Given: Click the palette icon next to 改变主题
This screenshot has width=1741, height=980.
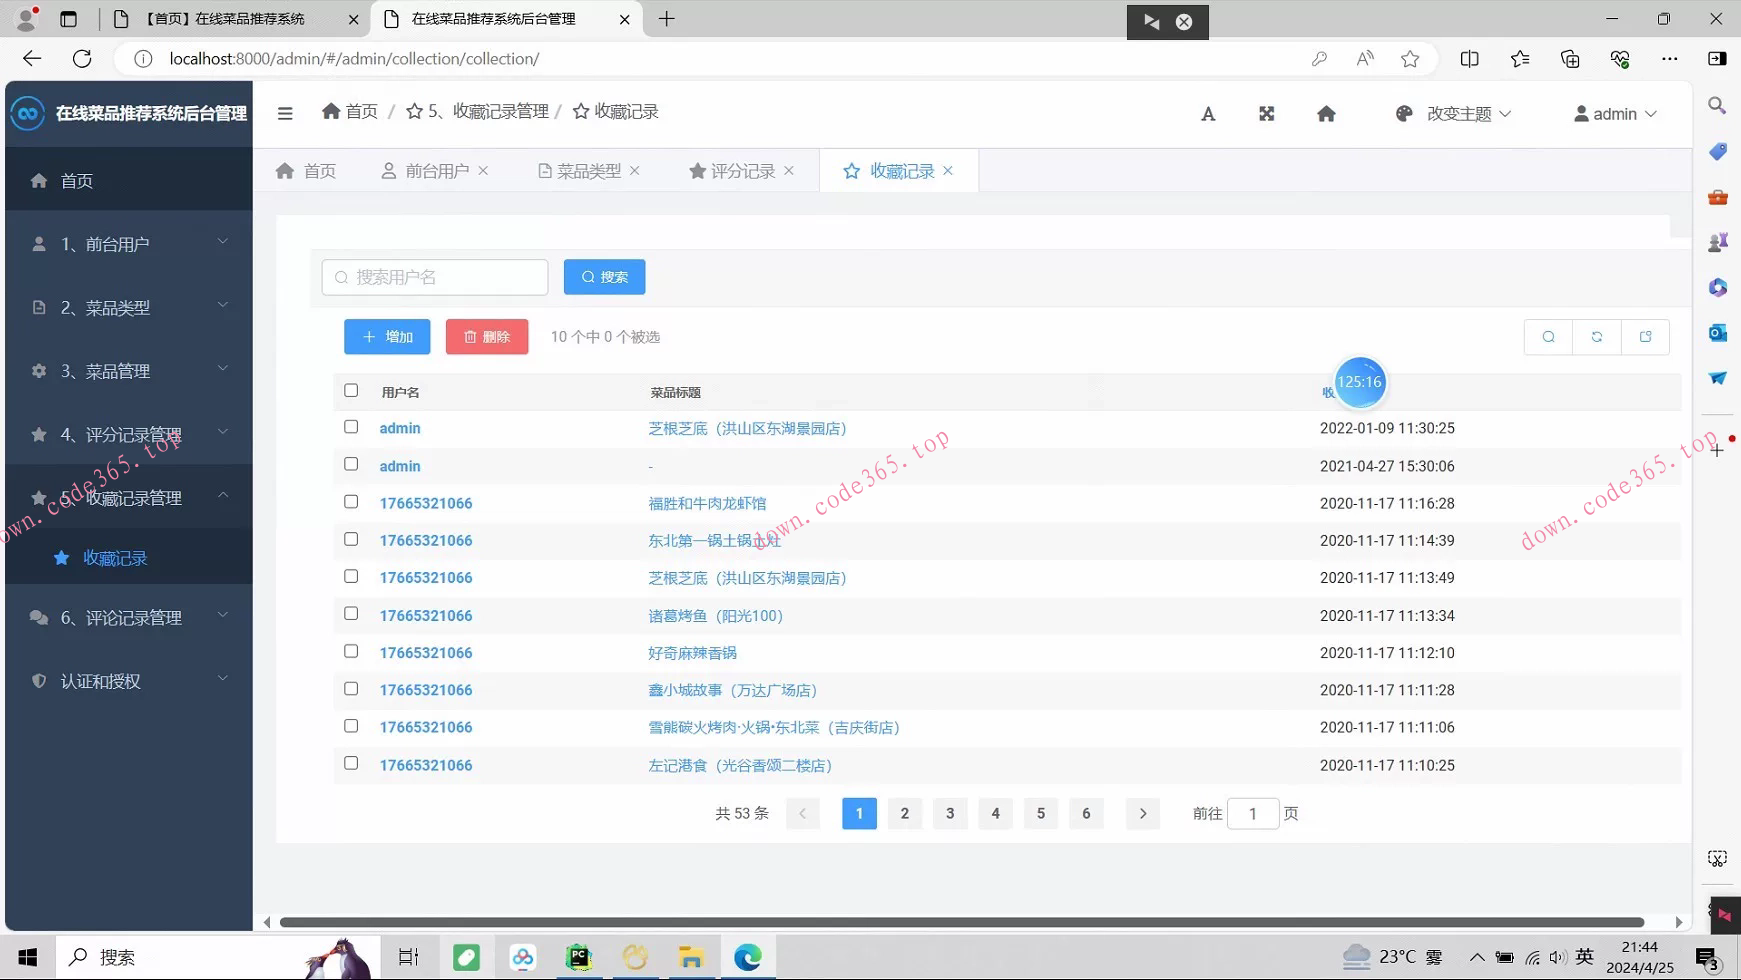Looking at the screenshot, I should tap(1404, 113).
